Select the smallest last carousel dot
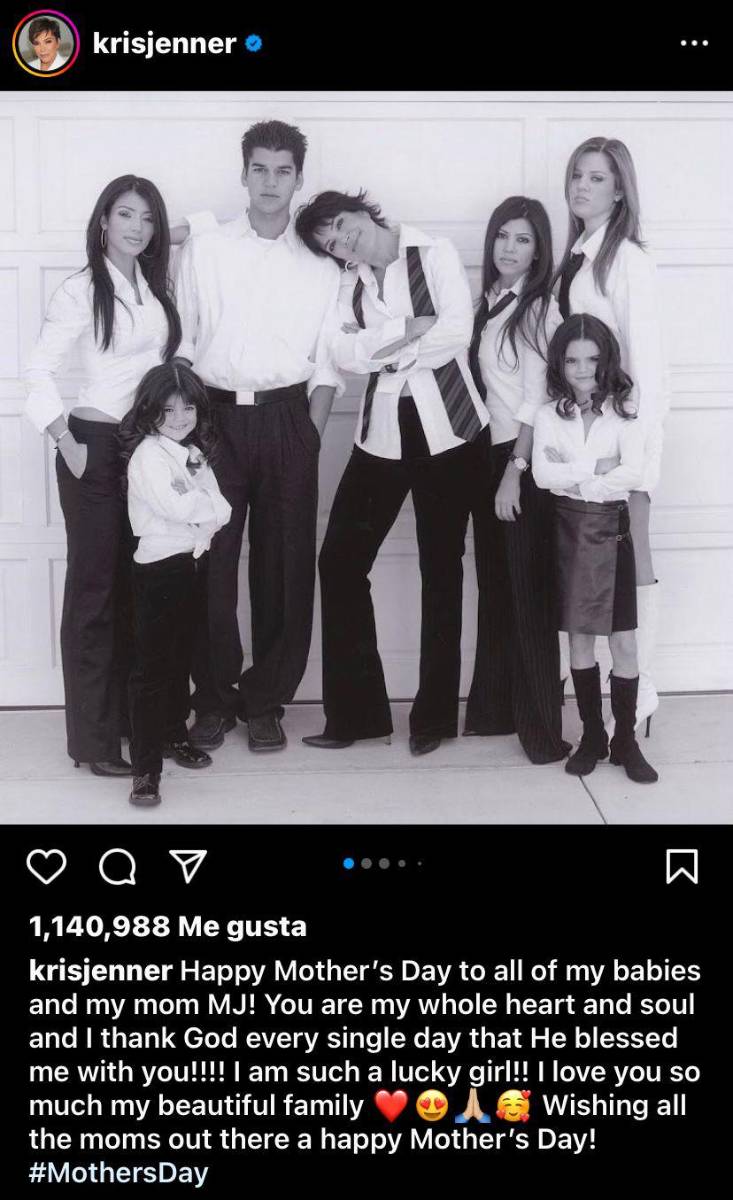Viewport: 733px width, 1200px height. [419, 863]
